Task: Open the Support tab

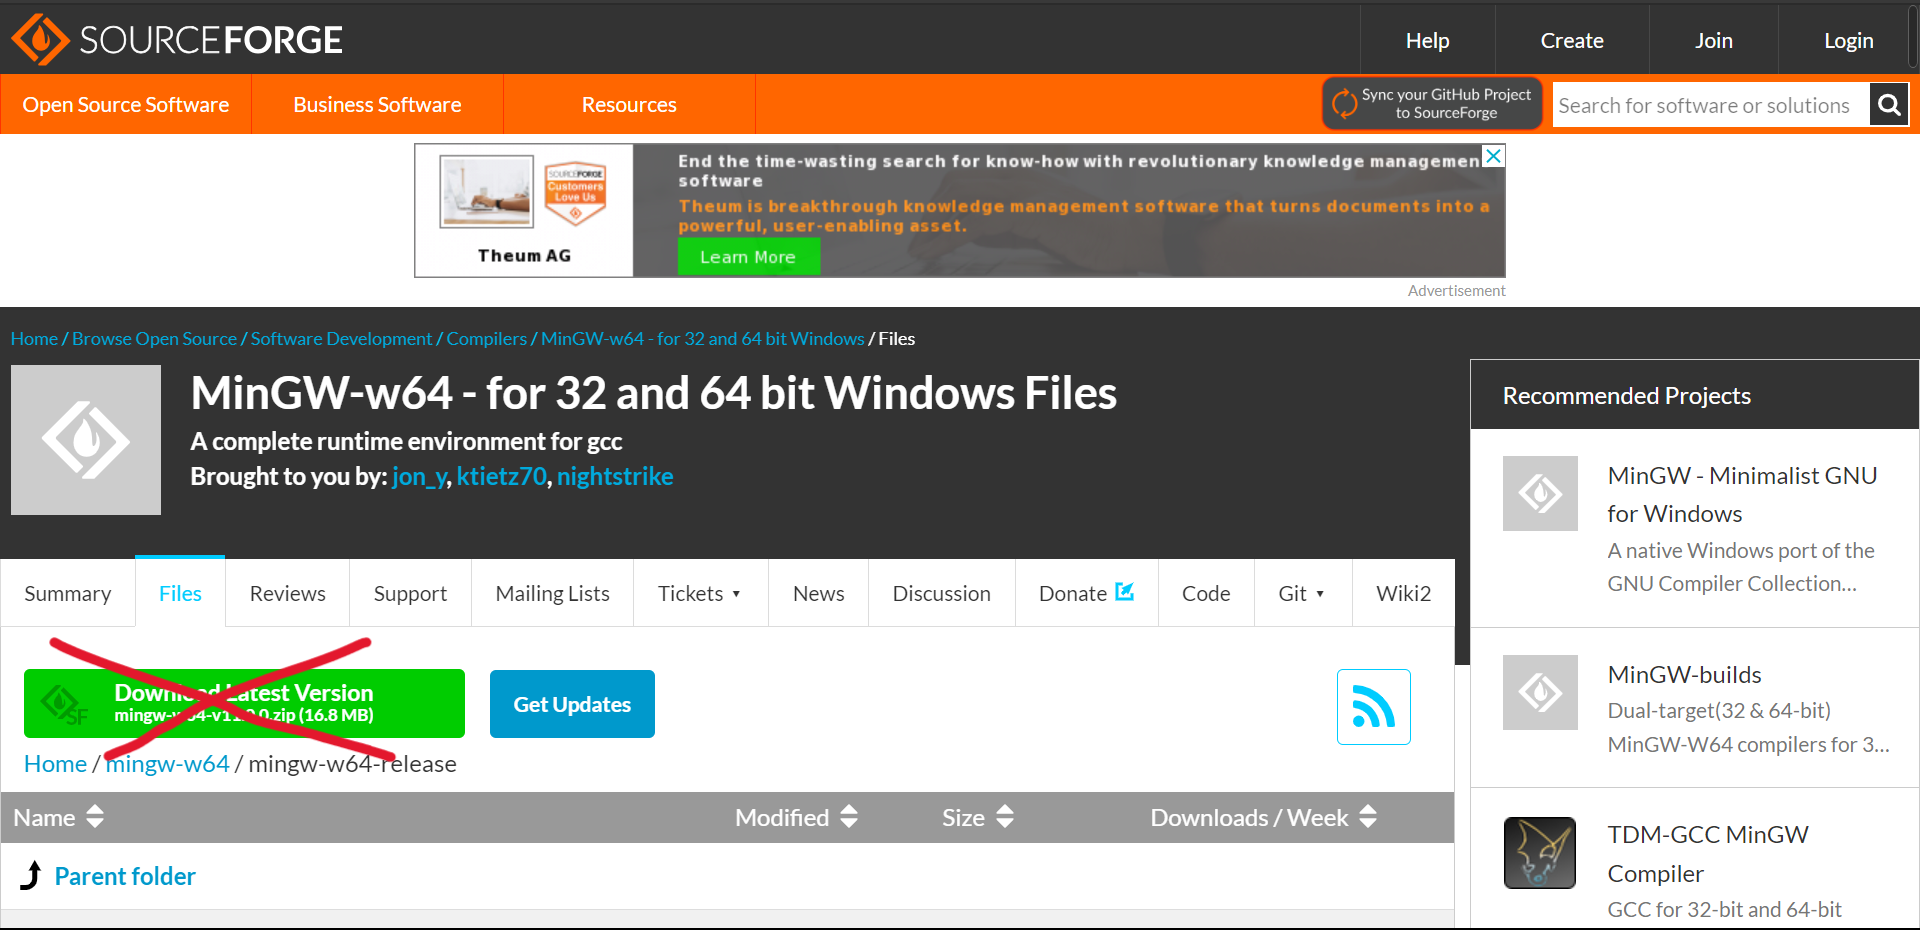Action: click(x=410, y=593)
